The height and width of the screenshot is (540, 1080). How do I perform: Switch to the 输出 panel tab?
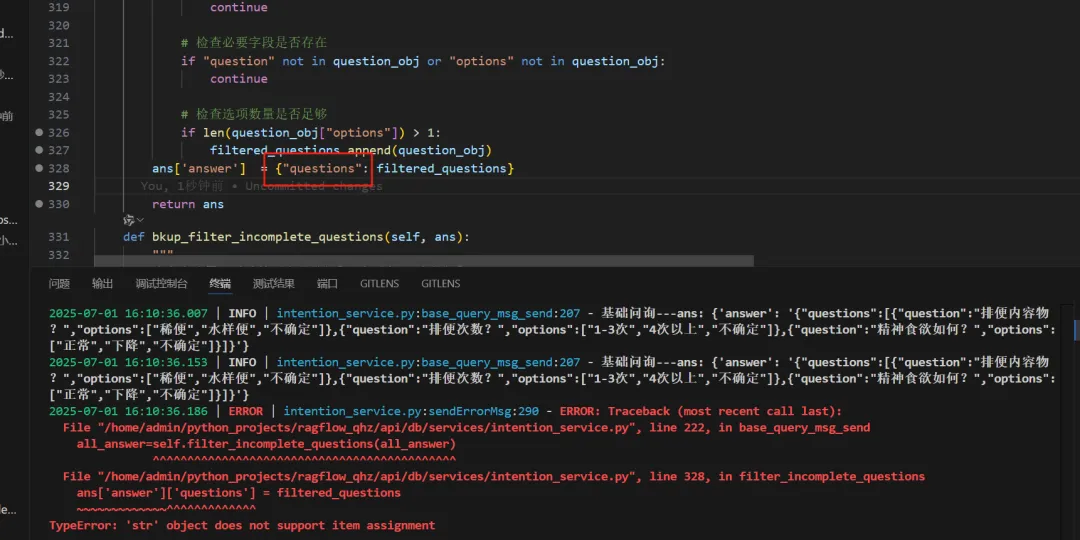click(x=103, y=284)
